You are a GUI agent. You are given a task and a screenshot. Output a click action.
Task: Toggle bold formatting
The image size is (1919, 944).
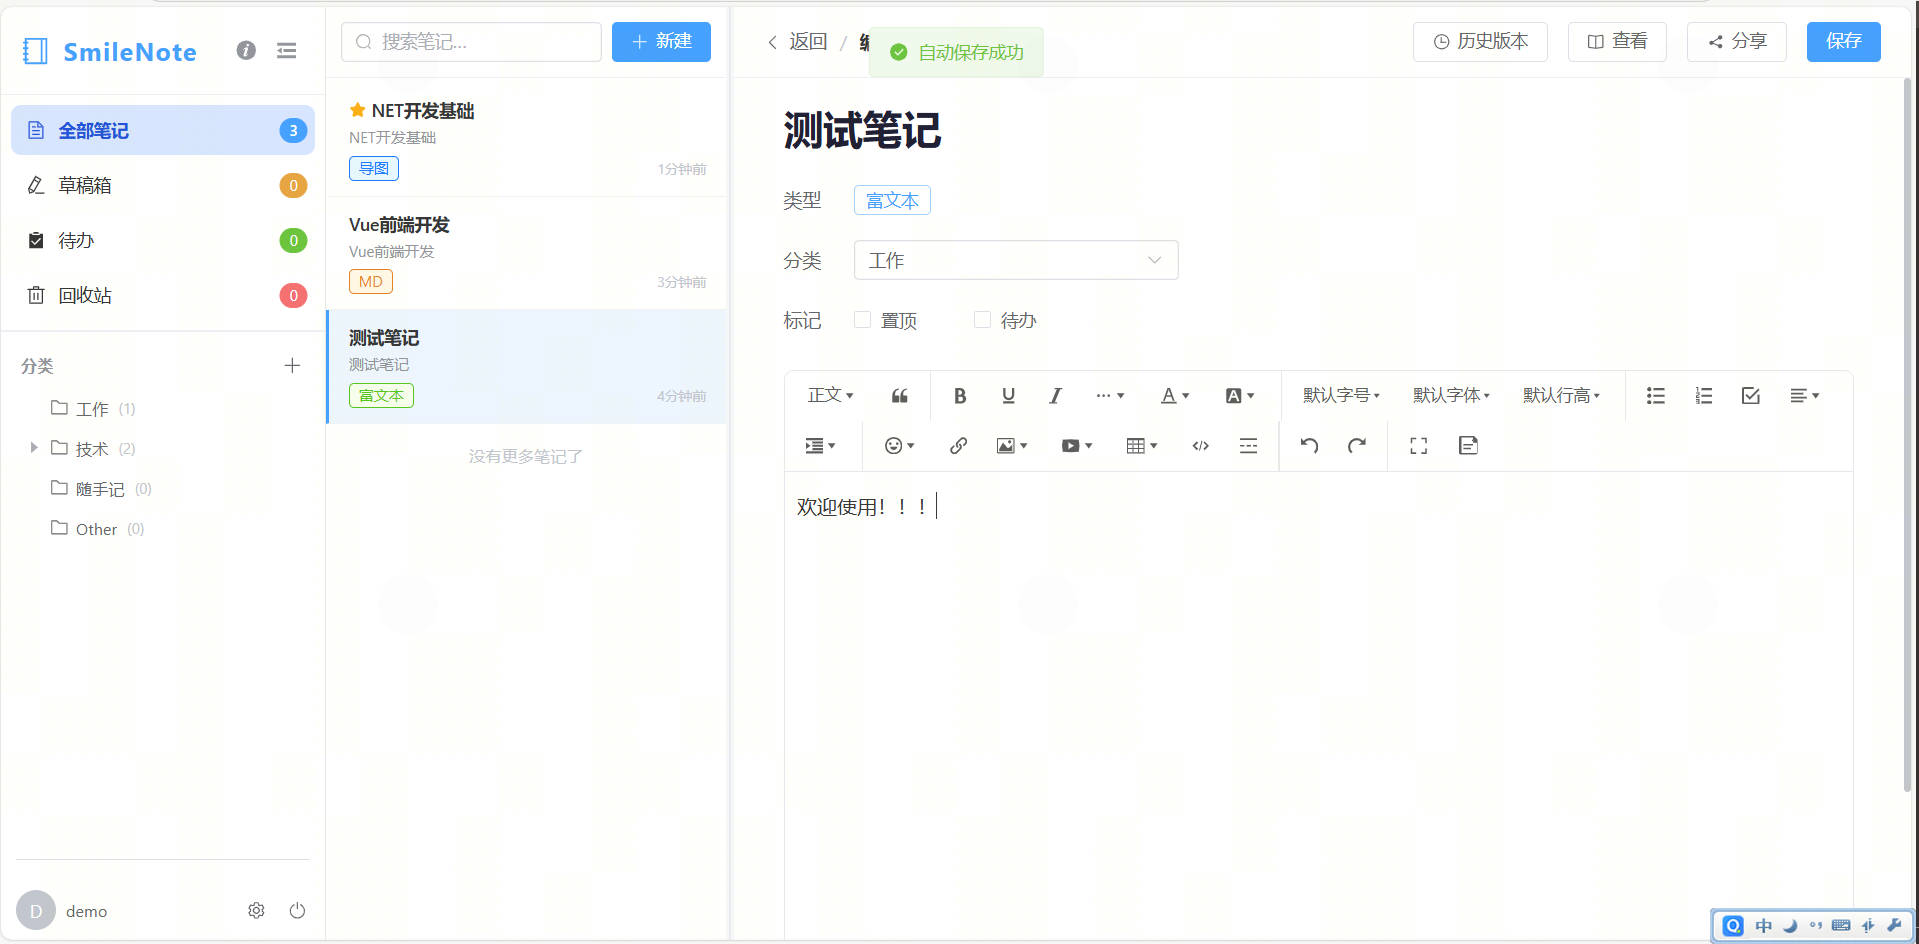pos(960,396)
